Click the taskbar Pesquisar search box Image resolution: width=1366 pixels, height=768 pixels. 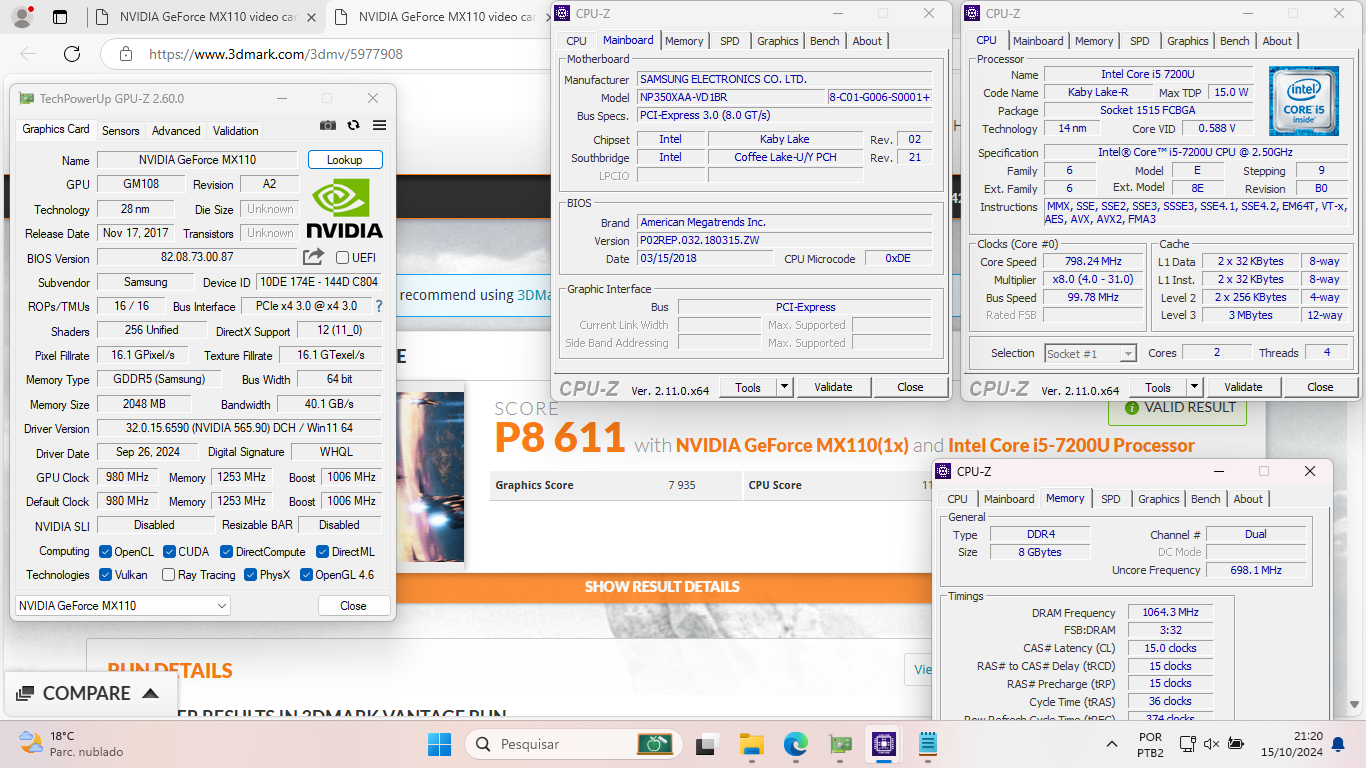574,744
